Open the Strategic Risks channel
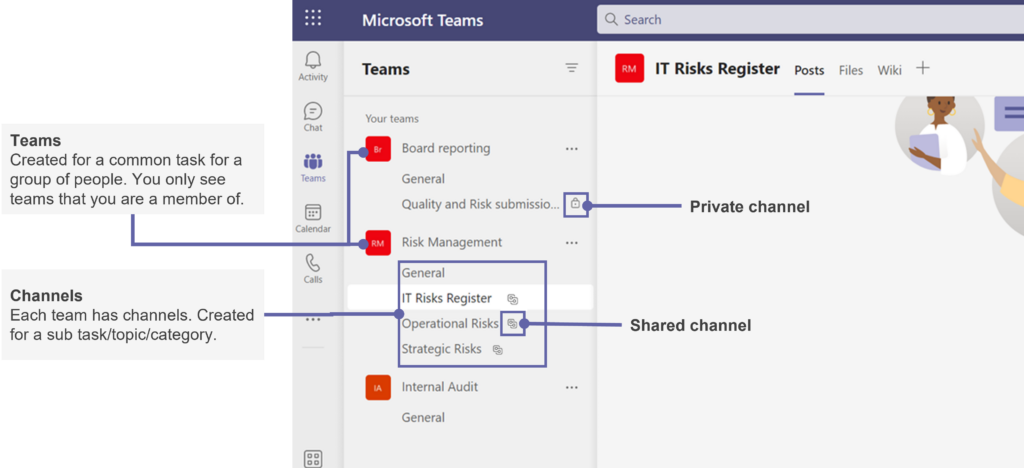Image resolution: width=1024 pixels, height=468 pixels. (441, 349)
